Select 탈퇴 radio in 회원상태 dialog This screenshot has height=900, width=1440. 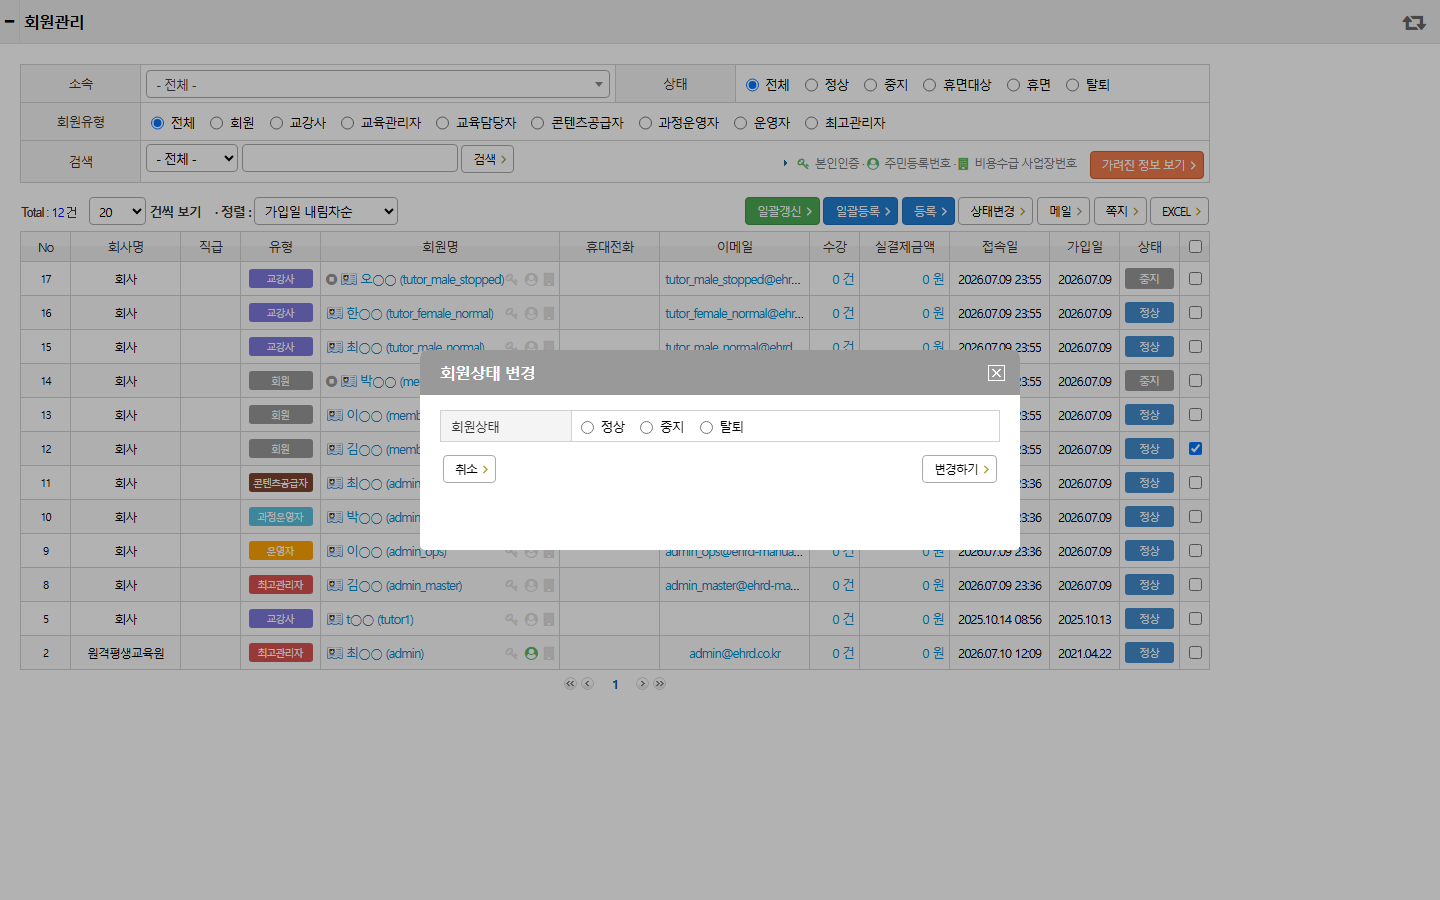click(x=706, y=428)
